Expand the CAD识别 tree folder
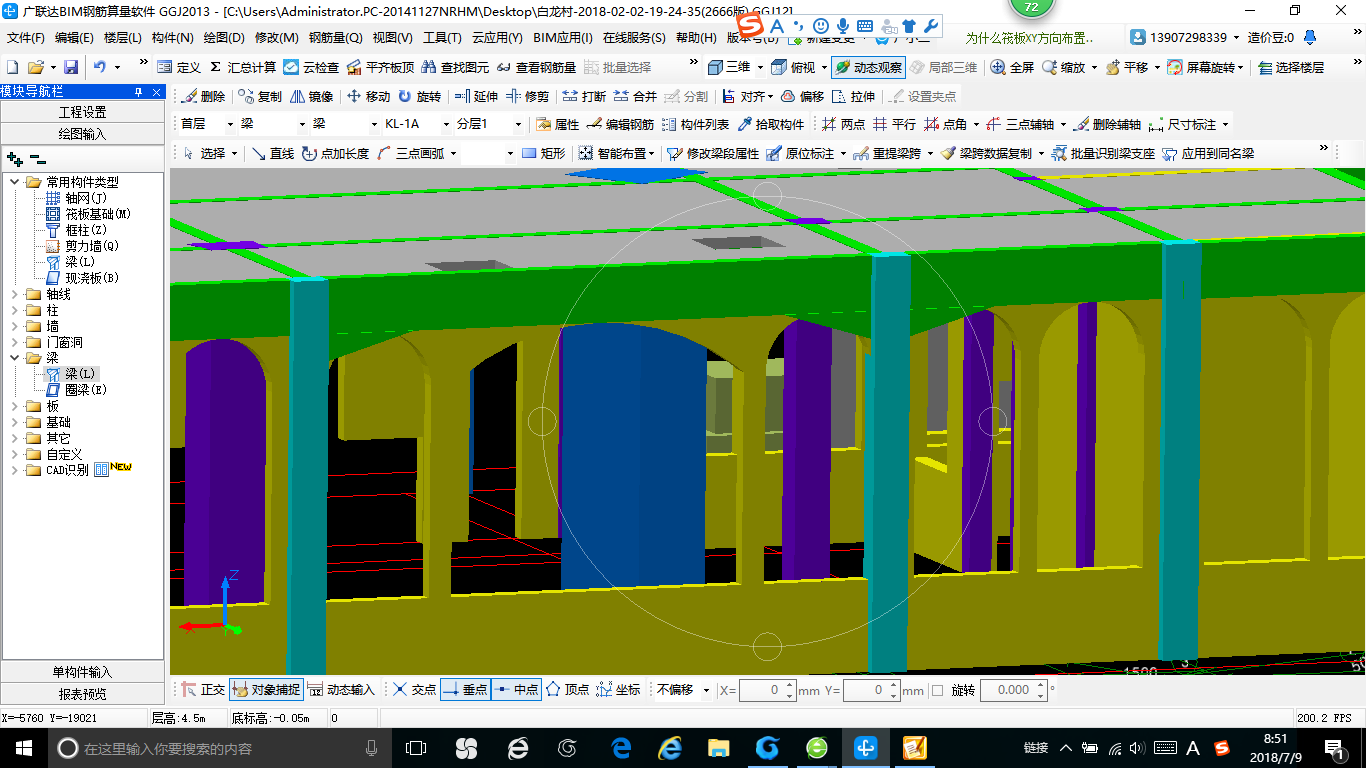 tap(15, 470)
